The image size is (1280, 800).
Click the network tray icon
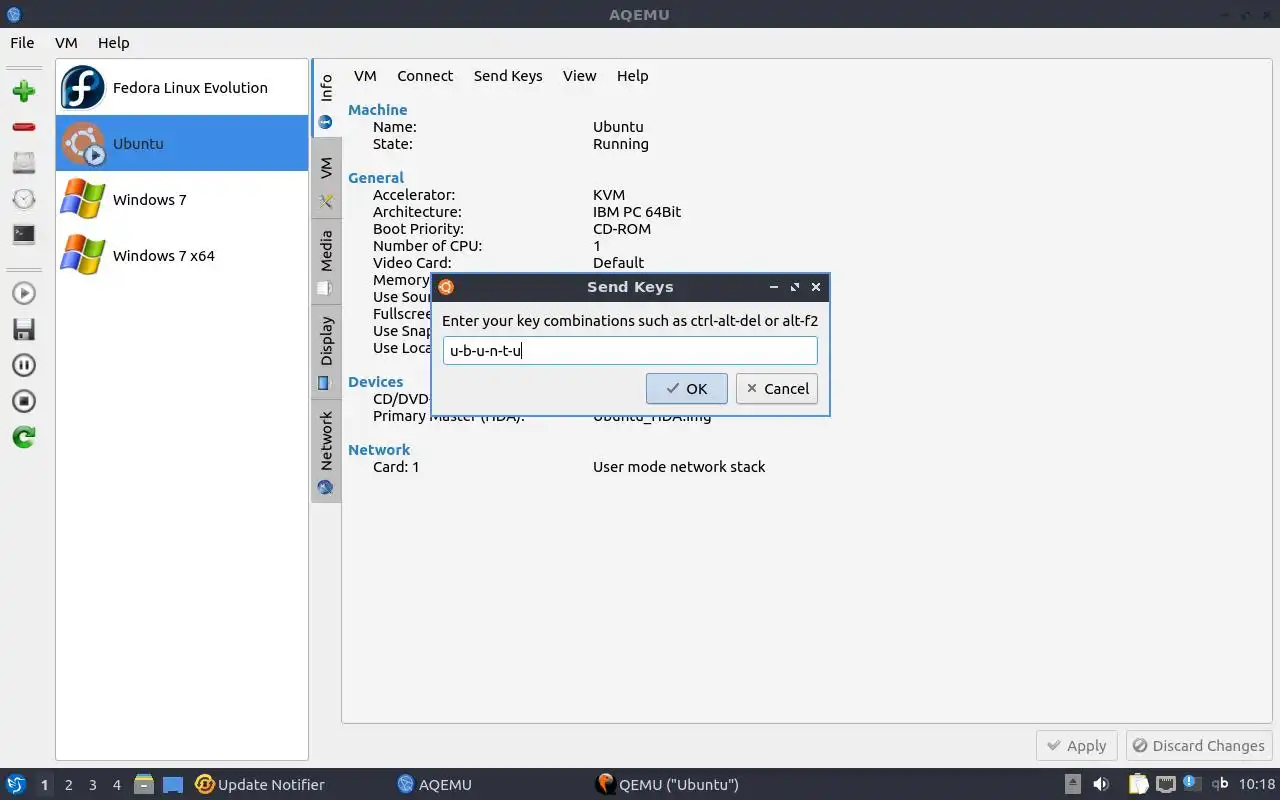click(1166, 785)
